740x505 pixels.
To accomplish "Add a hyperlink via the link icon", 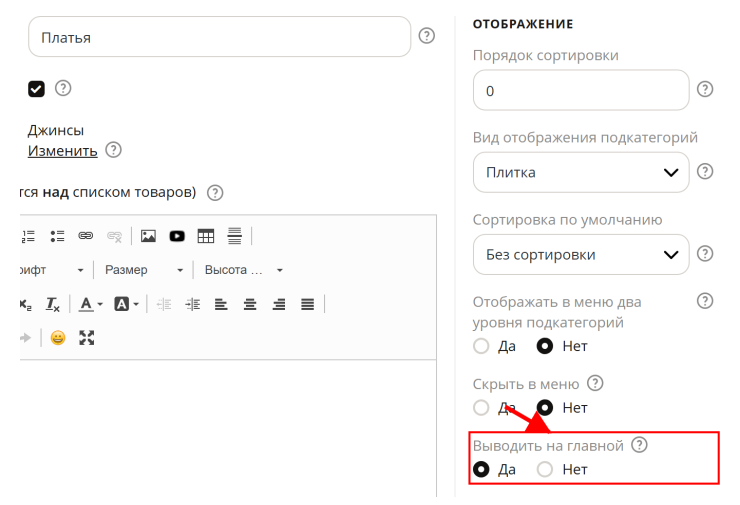I will [x=85, y=236].
